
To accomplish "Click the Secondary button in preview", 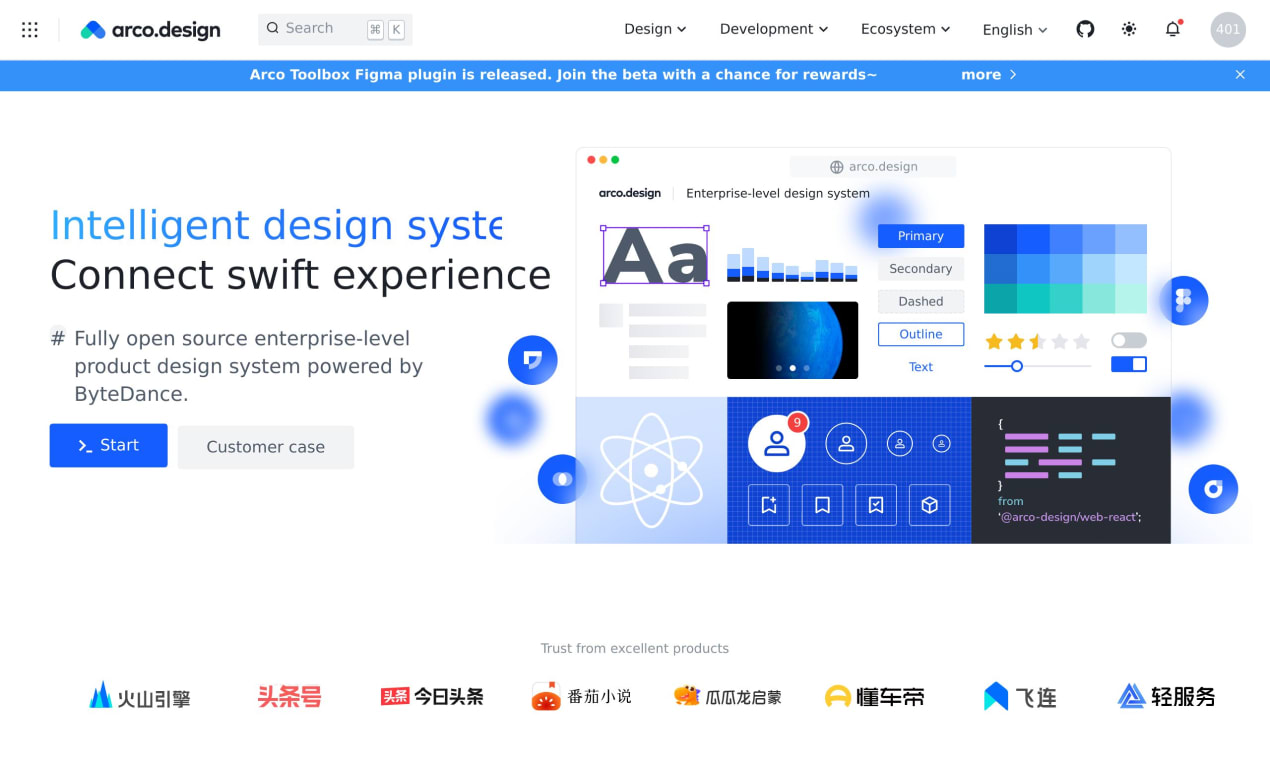I will pyautogui.click(x=921, y=269).
